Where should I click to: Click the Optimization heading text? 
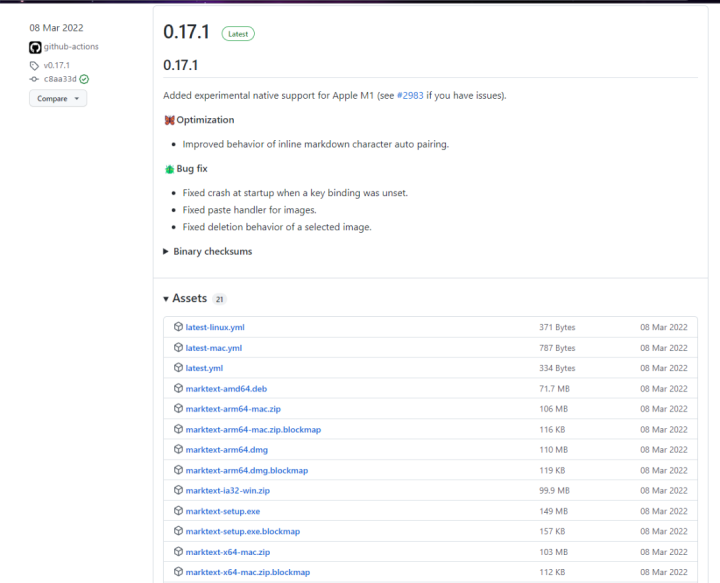pos(205,120)
